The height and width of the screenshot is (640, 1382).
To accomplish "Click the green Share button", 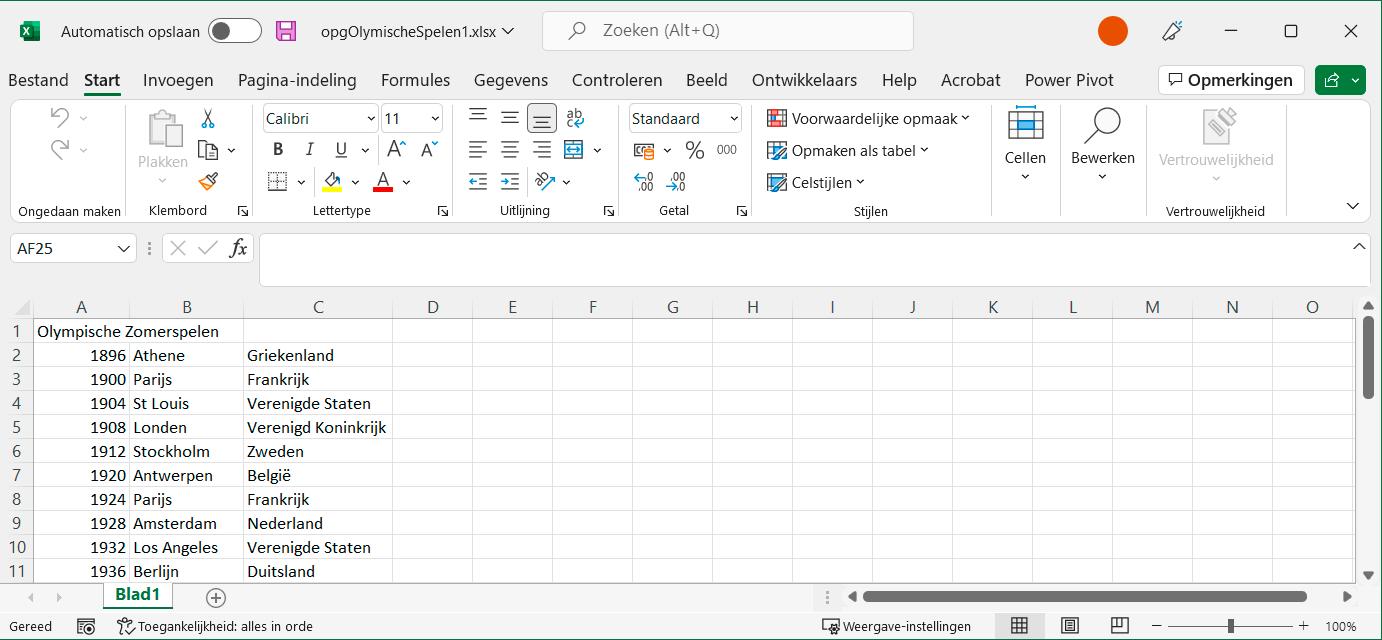I will tap(1340, 80).
